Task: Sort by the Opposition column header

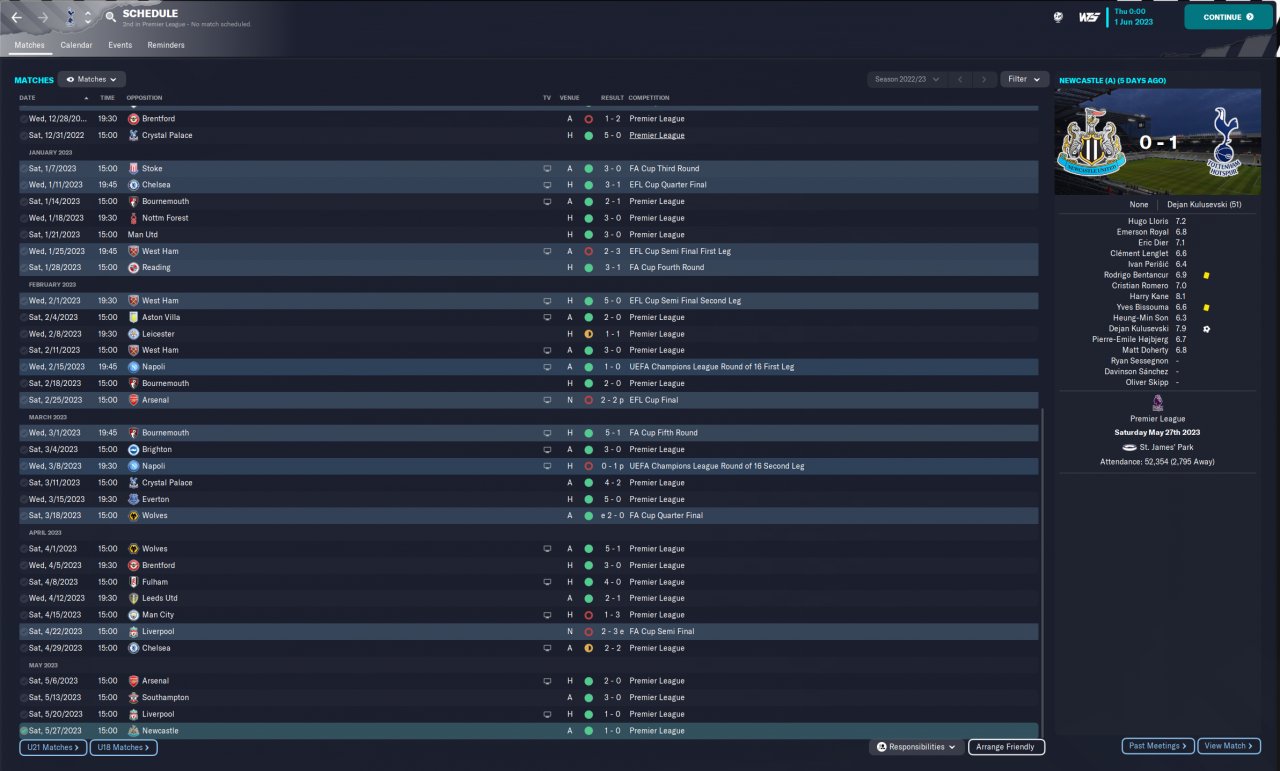Action: pos(144,98)
